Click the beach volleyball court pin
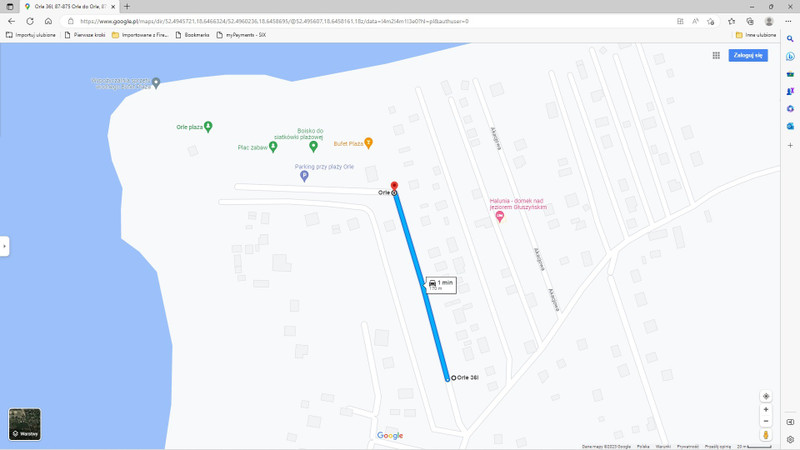The width and height of the screenshot is (800, 450). [313, 146]
